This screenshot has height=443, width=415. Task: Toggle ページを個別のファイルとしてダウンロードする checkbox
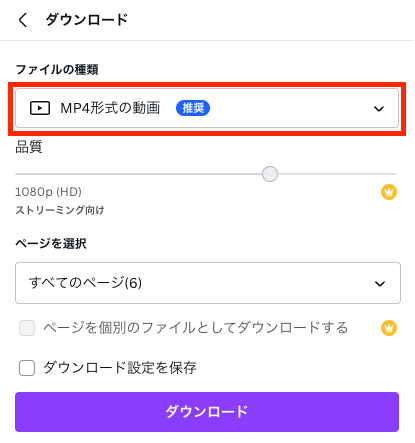click(27, 328)
